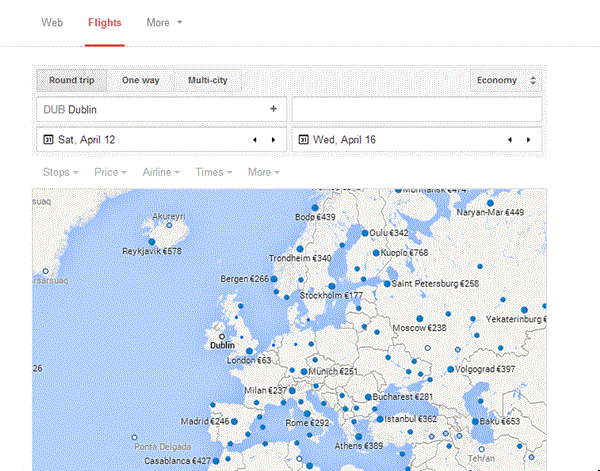
Task: Select the Round trip option
Action: [74, 80]
